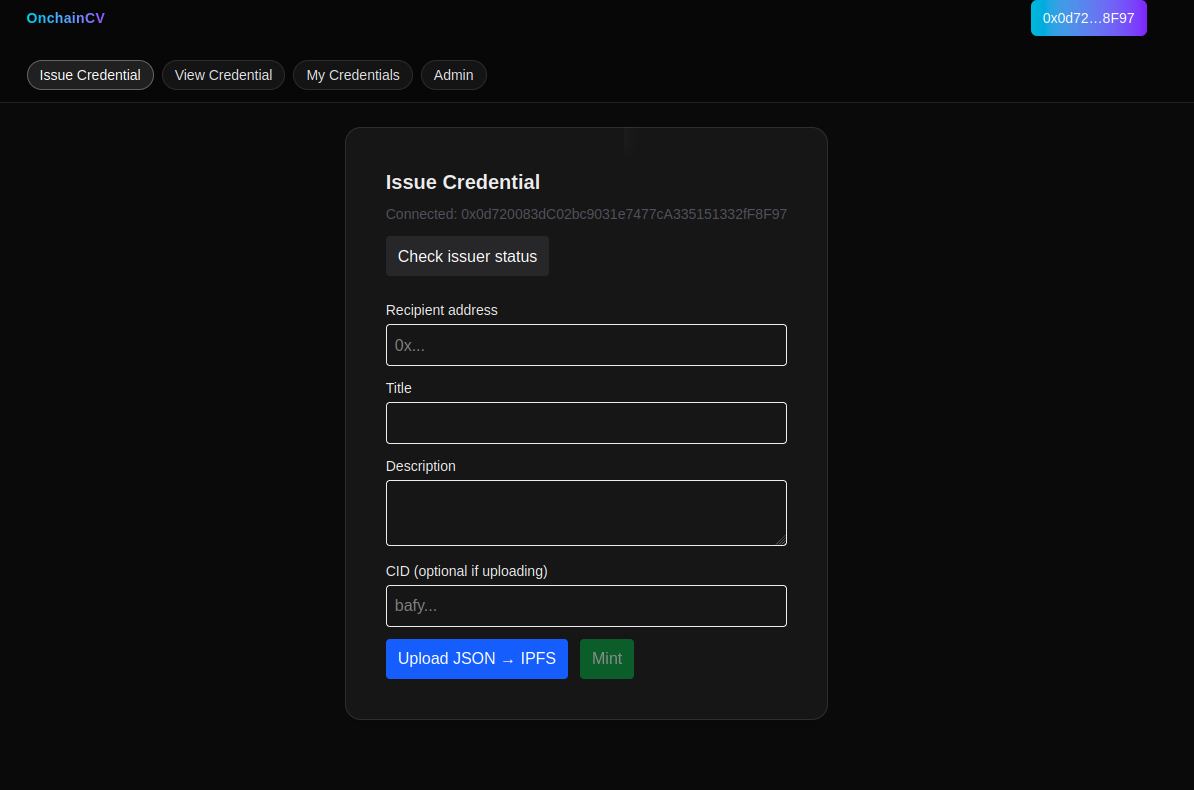The height and width of the screenshot is (790, 1194).
Task: Focus the Recipient address input field
Action: coord(586,345)
